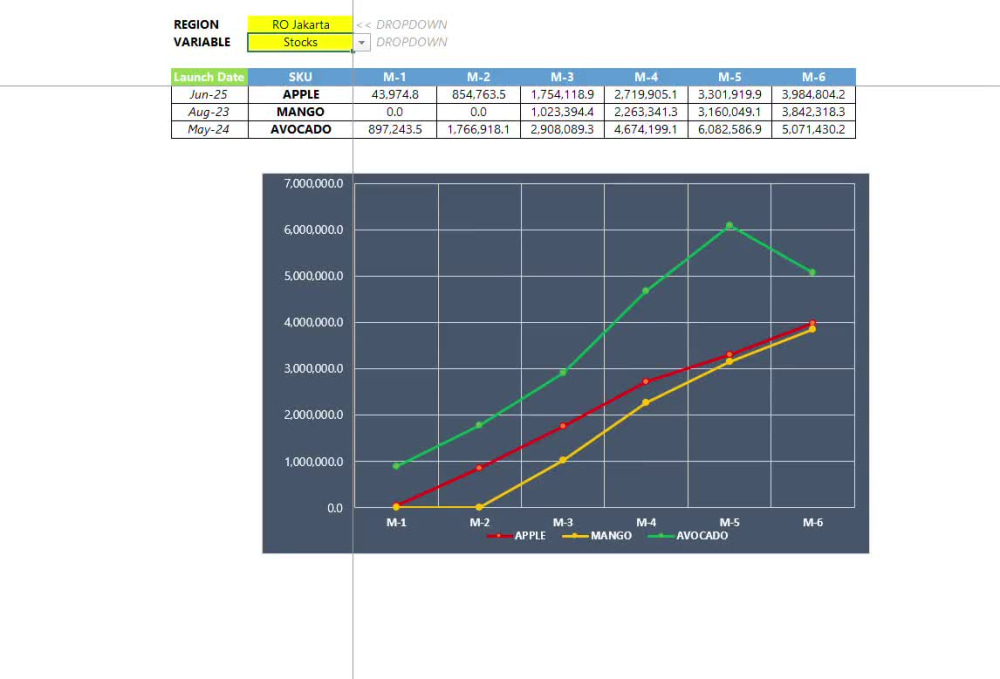Click the Aug-23 launch date cell
Viewport: 1000px width, 679px height.
(209, 112)
